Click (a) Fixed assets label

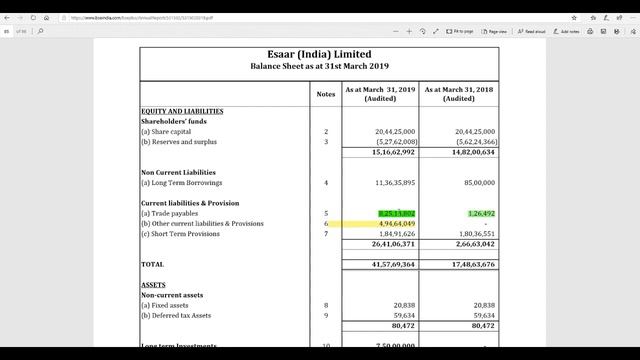(x=164, y=305)
